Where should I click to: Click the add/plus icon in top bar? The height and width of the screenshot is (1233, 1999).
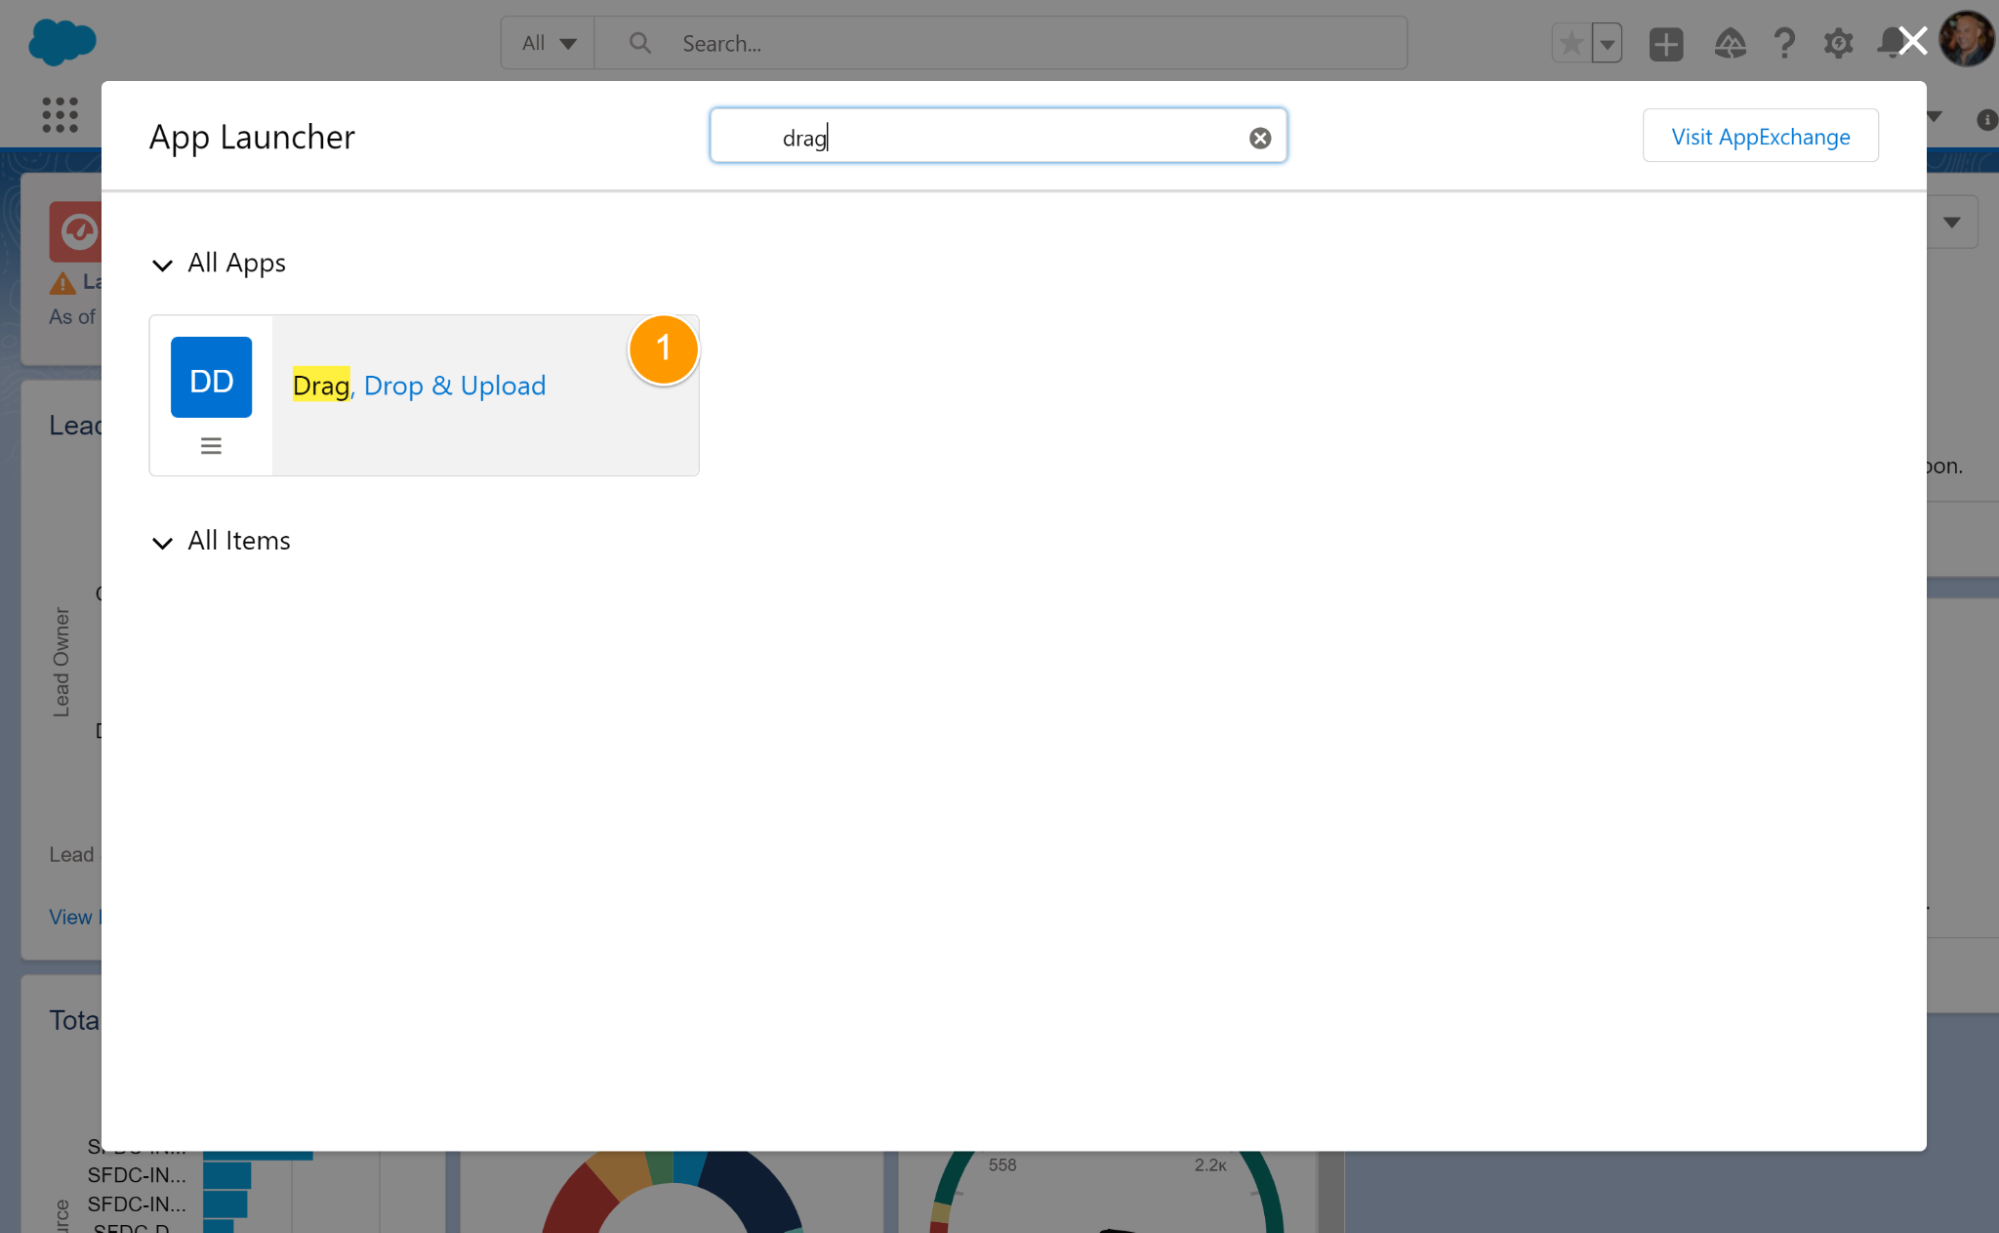(1666, 41)
